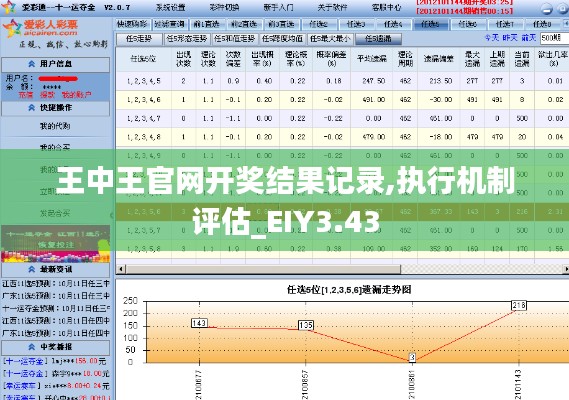569x400 pixels.
Task: Switch to the 前3直选 tab
Action: [281, 24]
